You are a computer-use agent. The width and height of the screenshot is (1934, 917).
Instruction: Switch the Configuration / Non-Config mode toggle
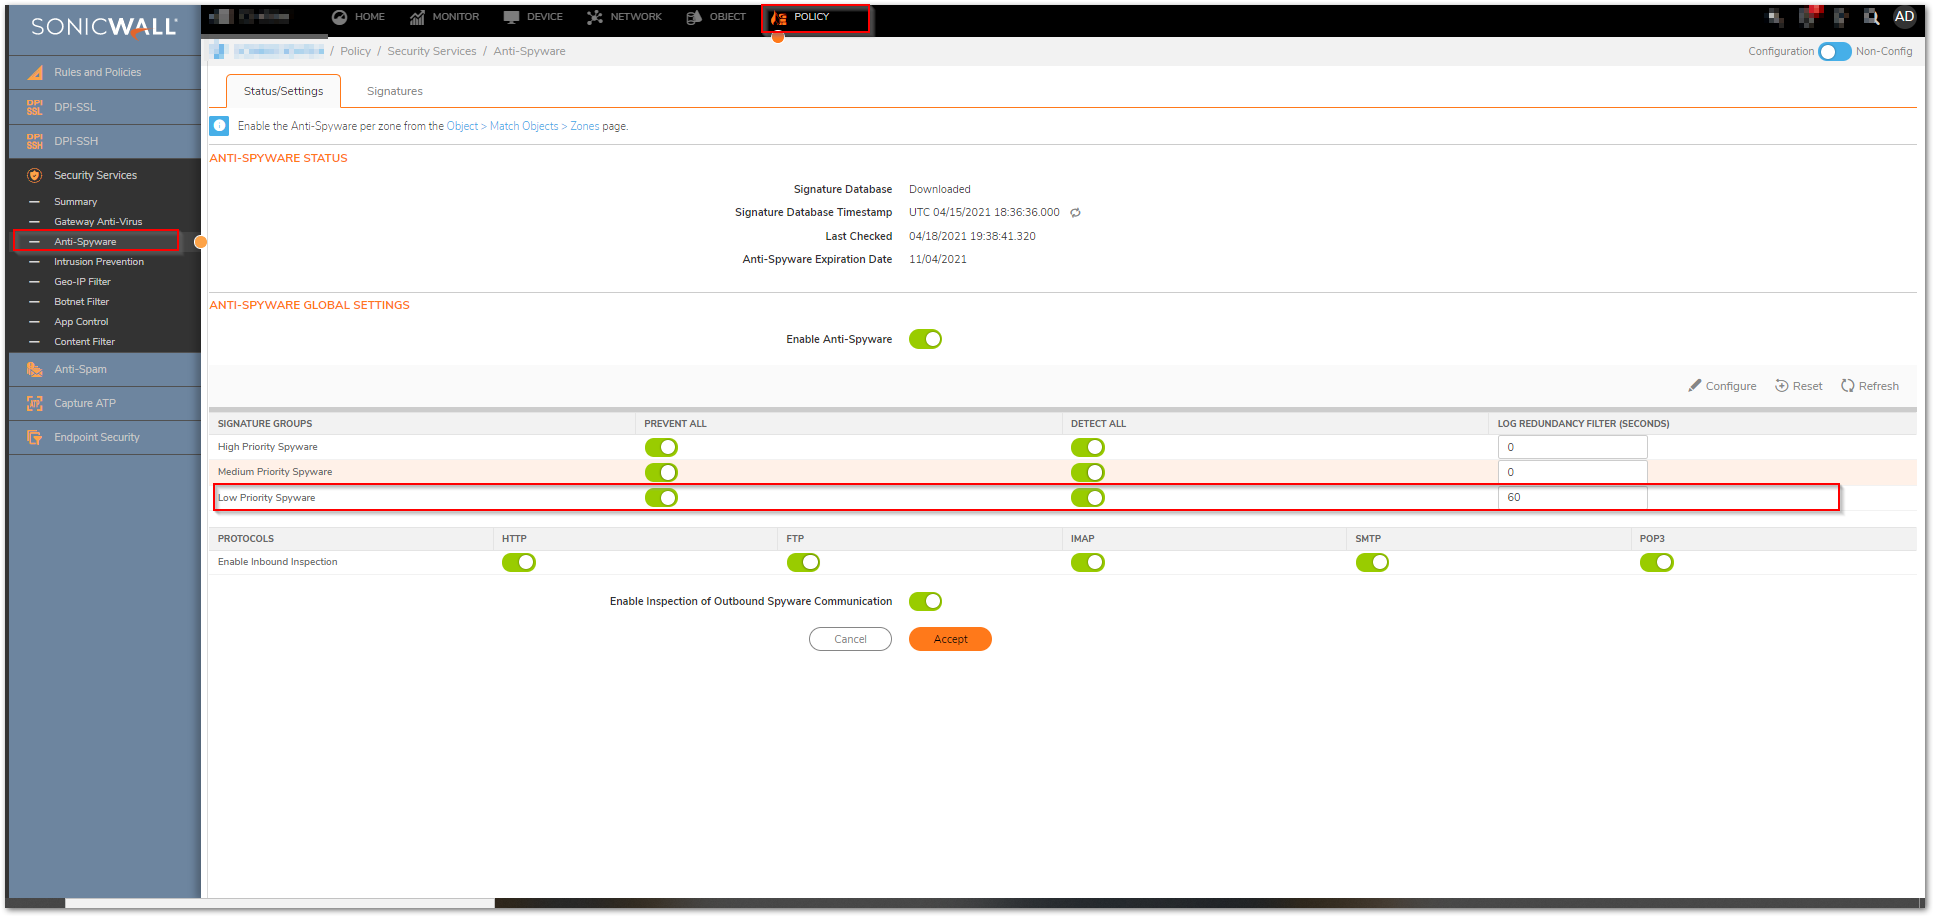[1834, 51]
